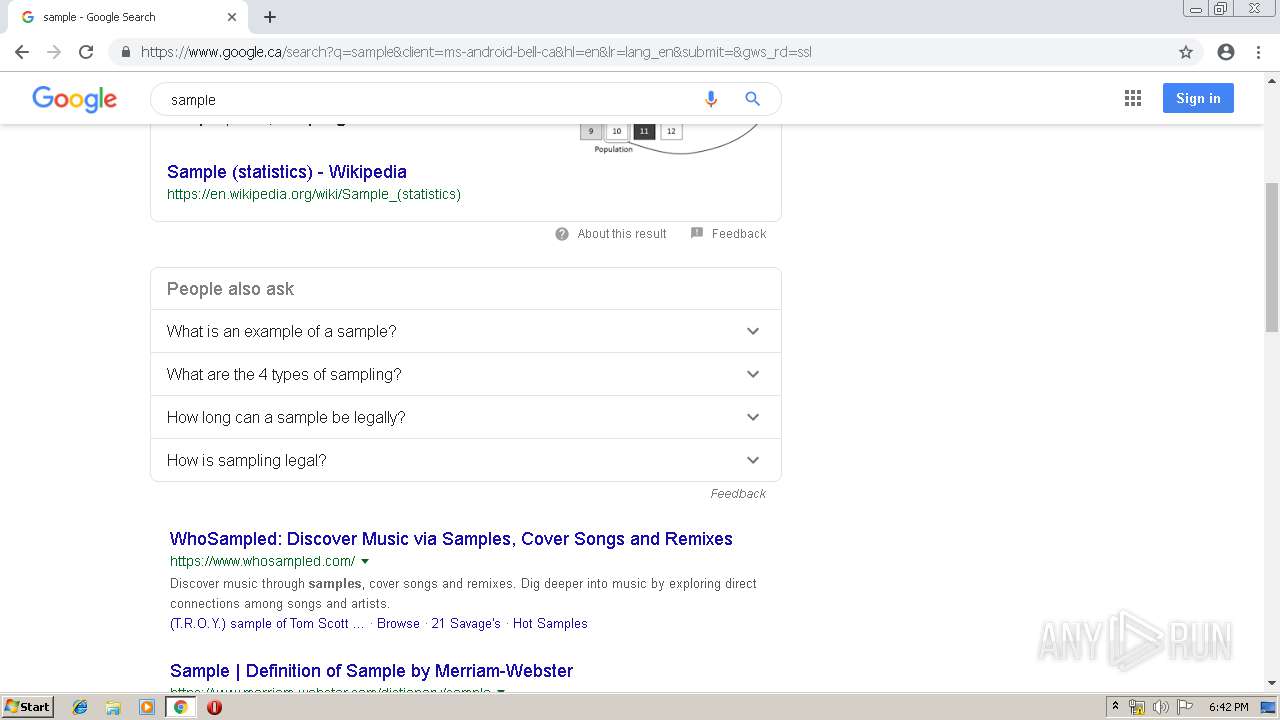
Task: Open the WhoSampled: Discover Music result
Action: click(451, 539)
